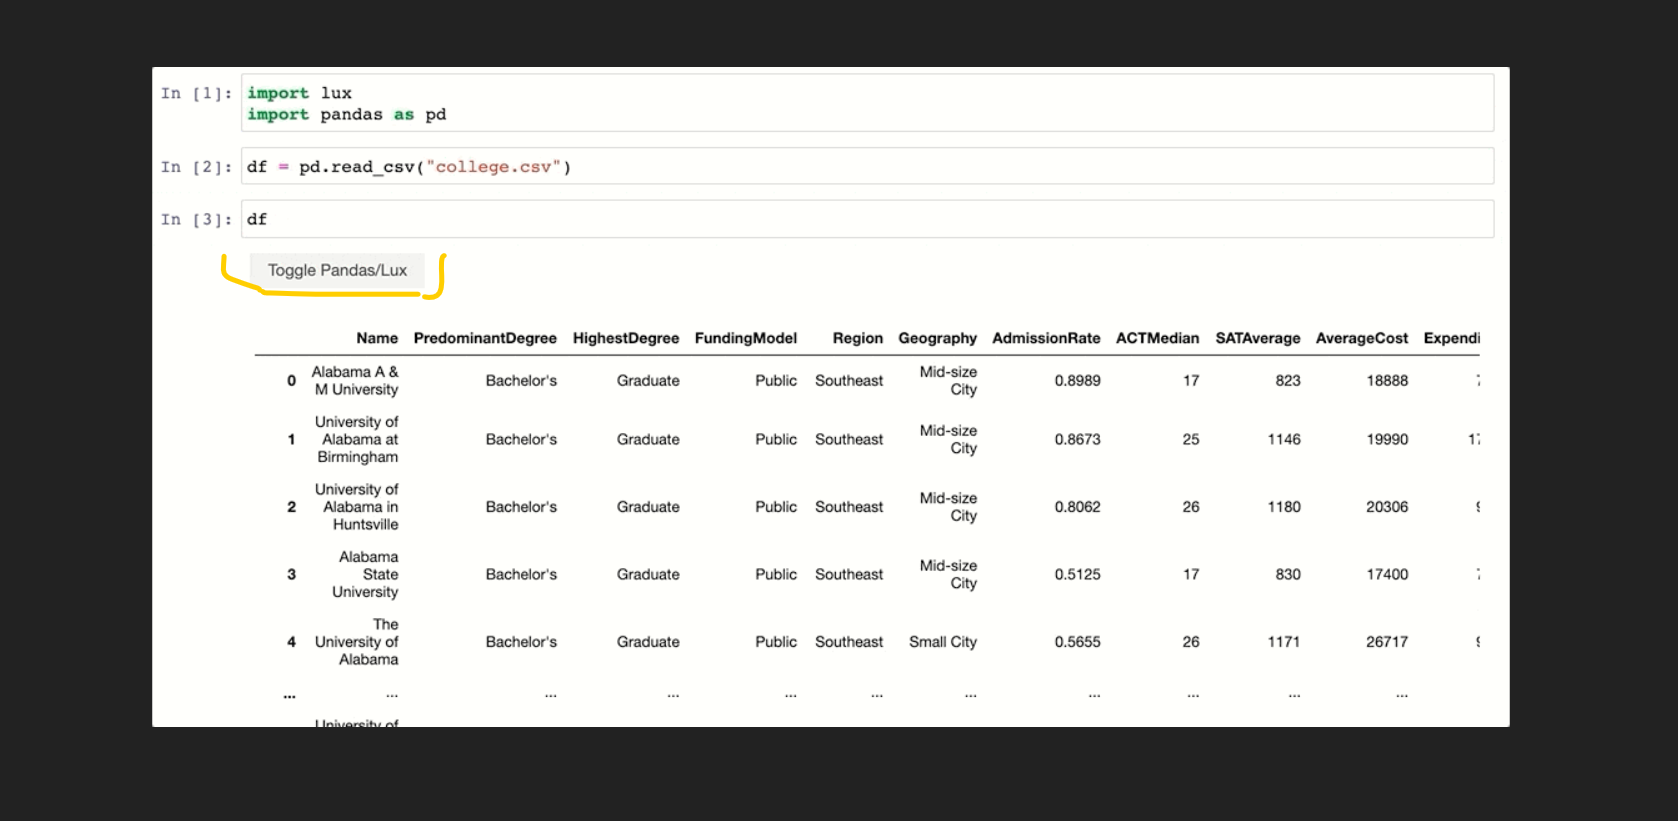Click the Alabama State University cell
Screen dimensions: 1678x821
coord(365,574)
